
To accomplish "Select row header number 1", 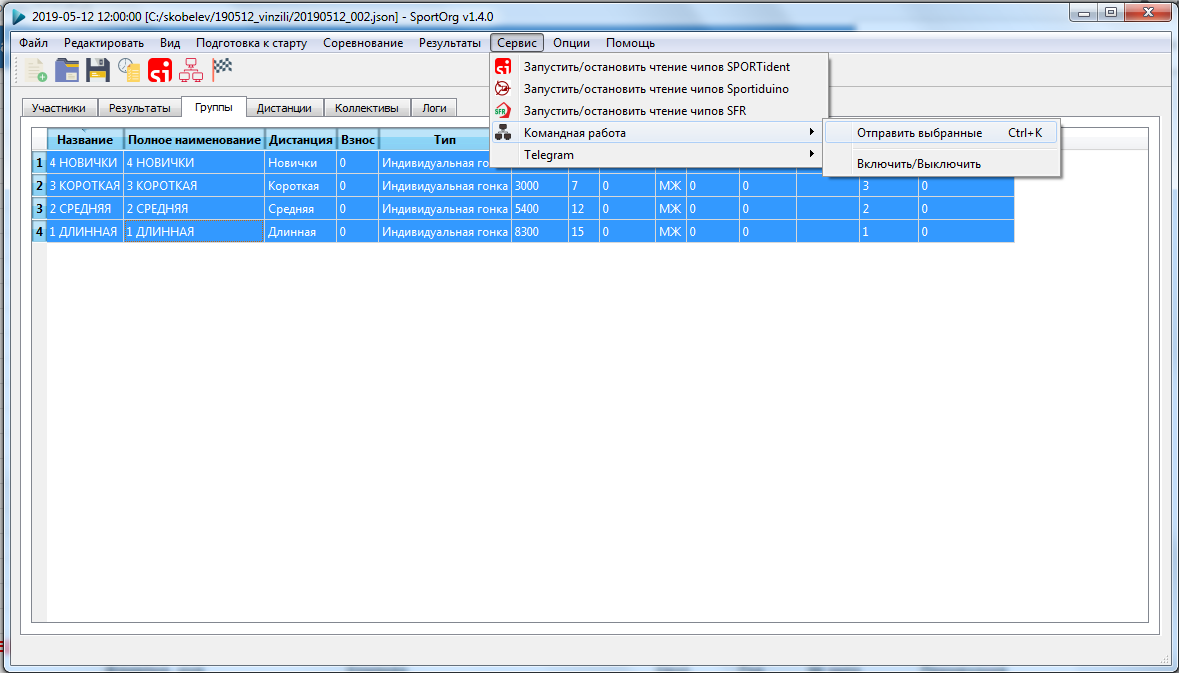I will pyautogui.click(x=39, y=162).
